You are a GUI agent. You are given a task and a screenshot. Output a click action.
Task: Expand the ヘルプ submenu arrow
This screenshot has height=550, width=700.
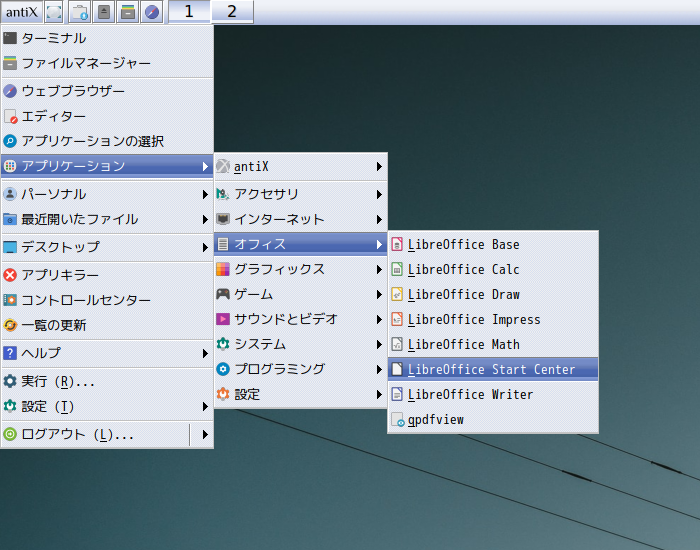click(205, 354)
